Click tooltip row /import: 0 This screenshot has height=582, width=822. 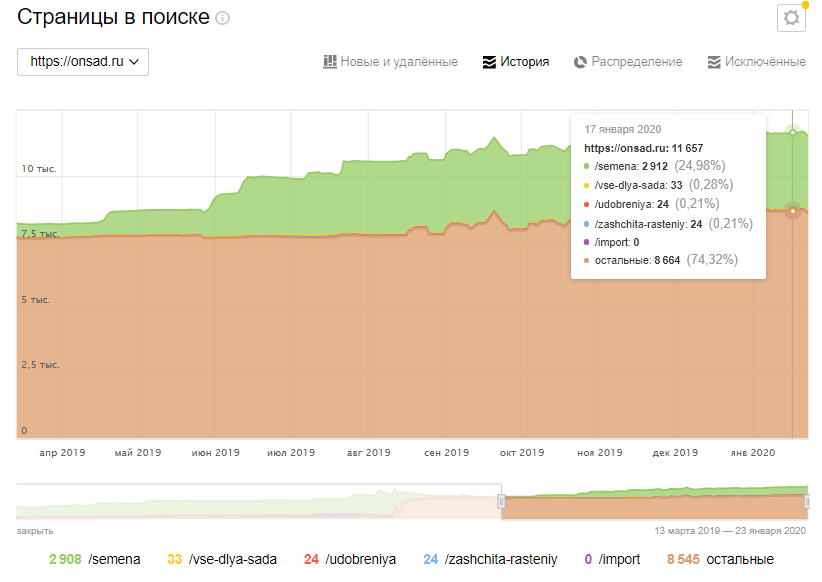coord(611,242)
